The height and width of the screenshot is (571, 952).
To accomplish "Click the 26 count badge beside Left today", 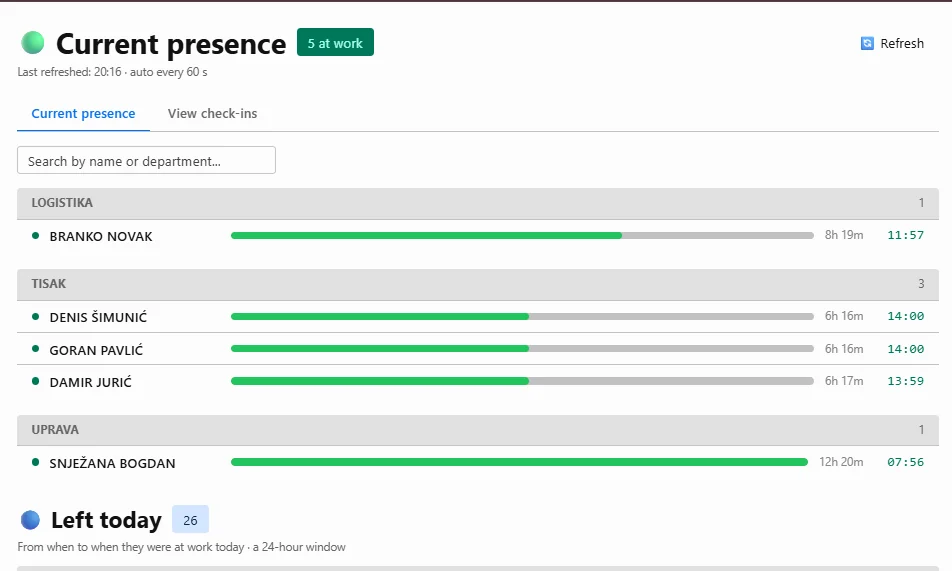I will point(190,520).
